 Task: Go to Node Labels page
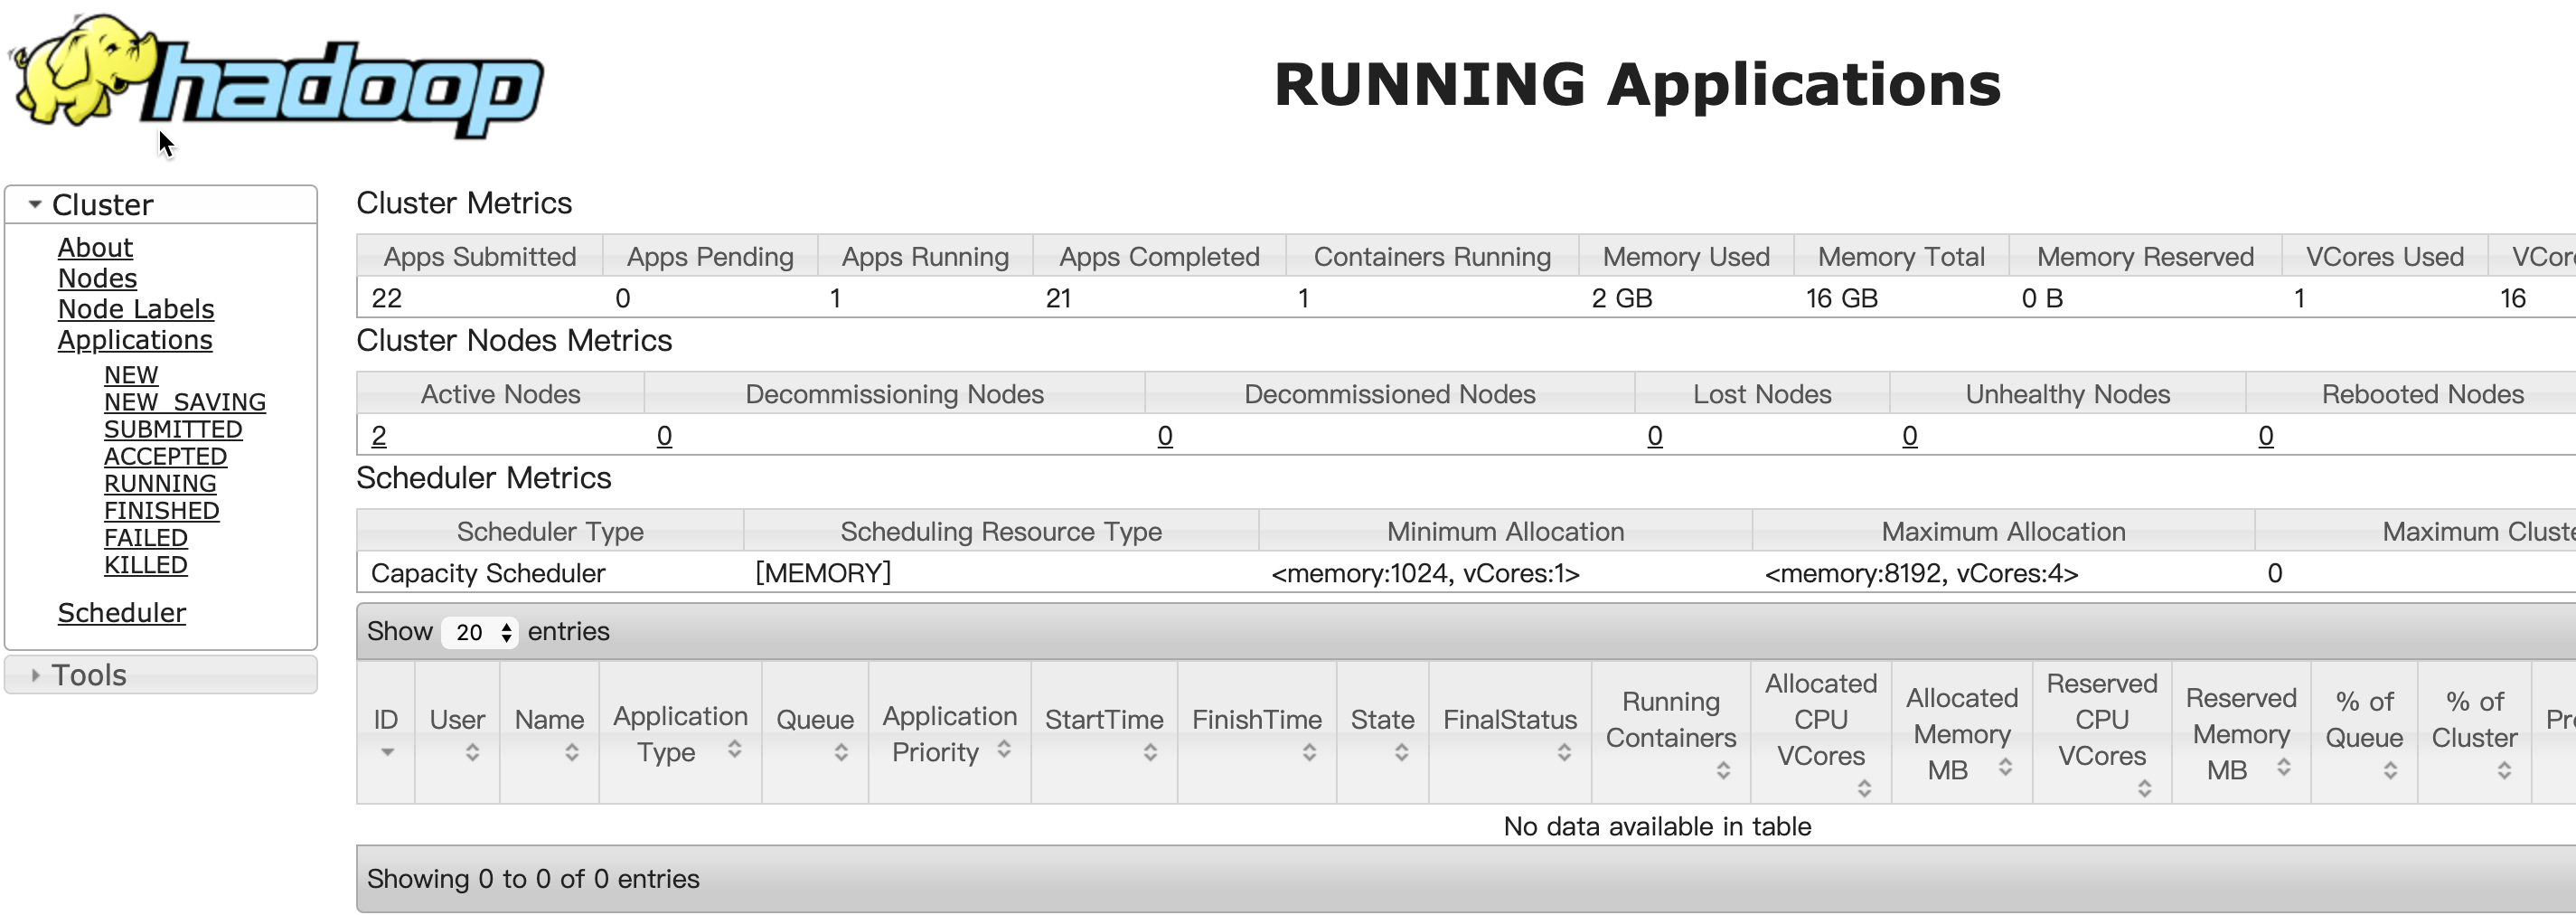[x=136, y=309]
